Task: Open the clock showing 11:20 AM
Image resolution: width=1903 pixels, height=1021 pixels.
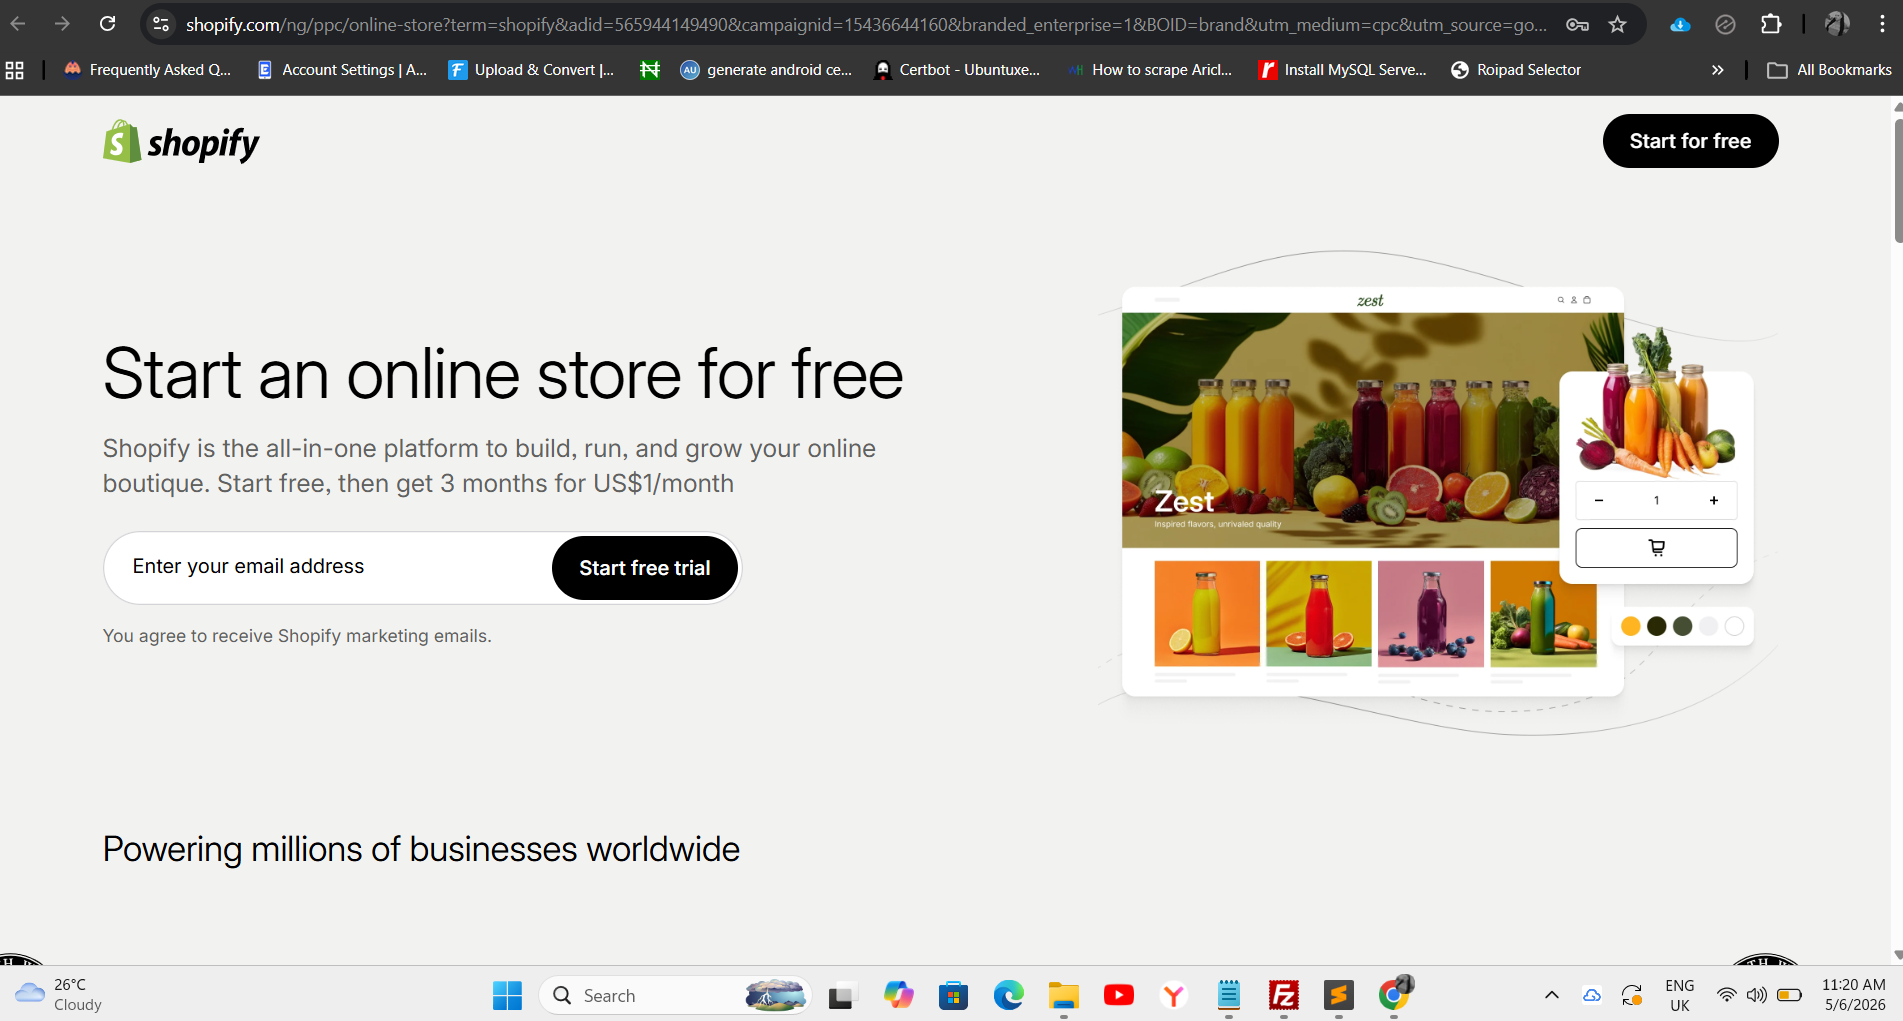Action: [1853, 995]
